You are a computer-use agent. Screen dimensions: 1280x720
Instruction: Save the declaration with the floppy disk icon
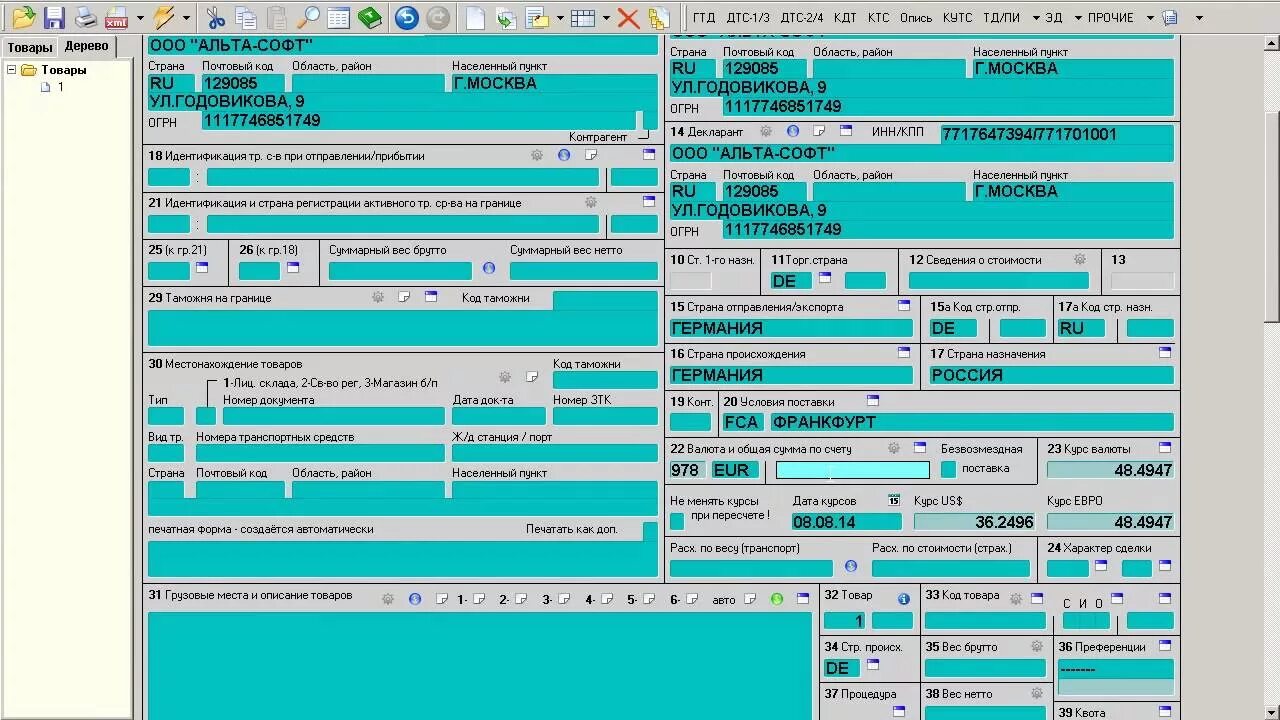pyautogui.click(x=54, y=17)
